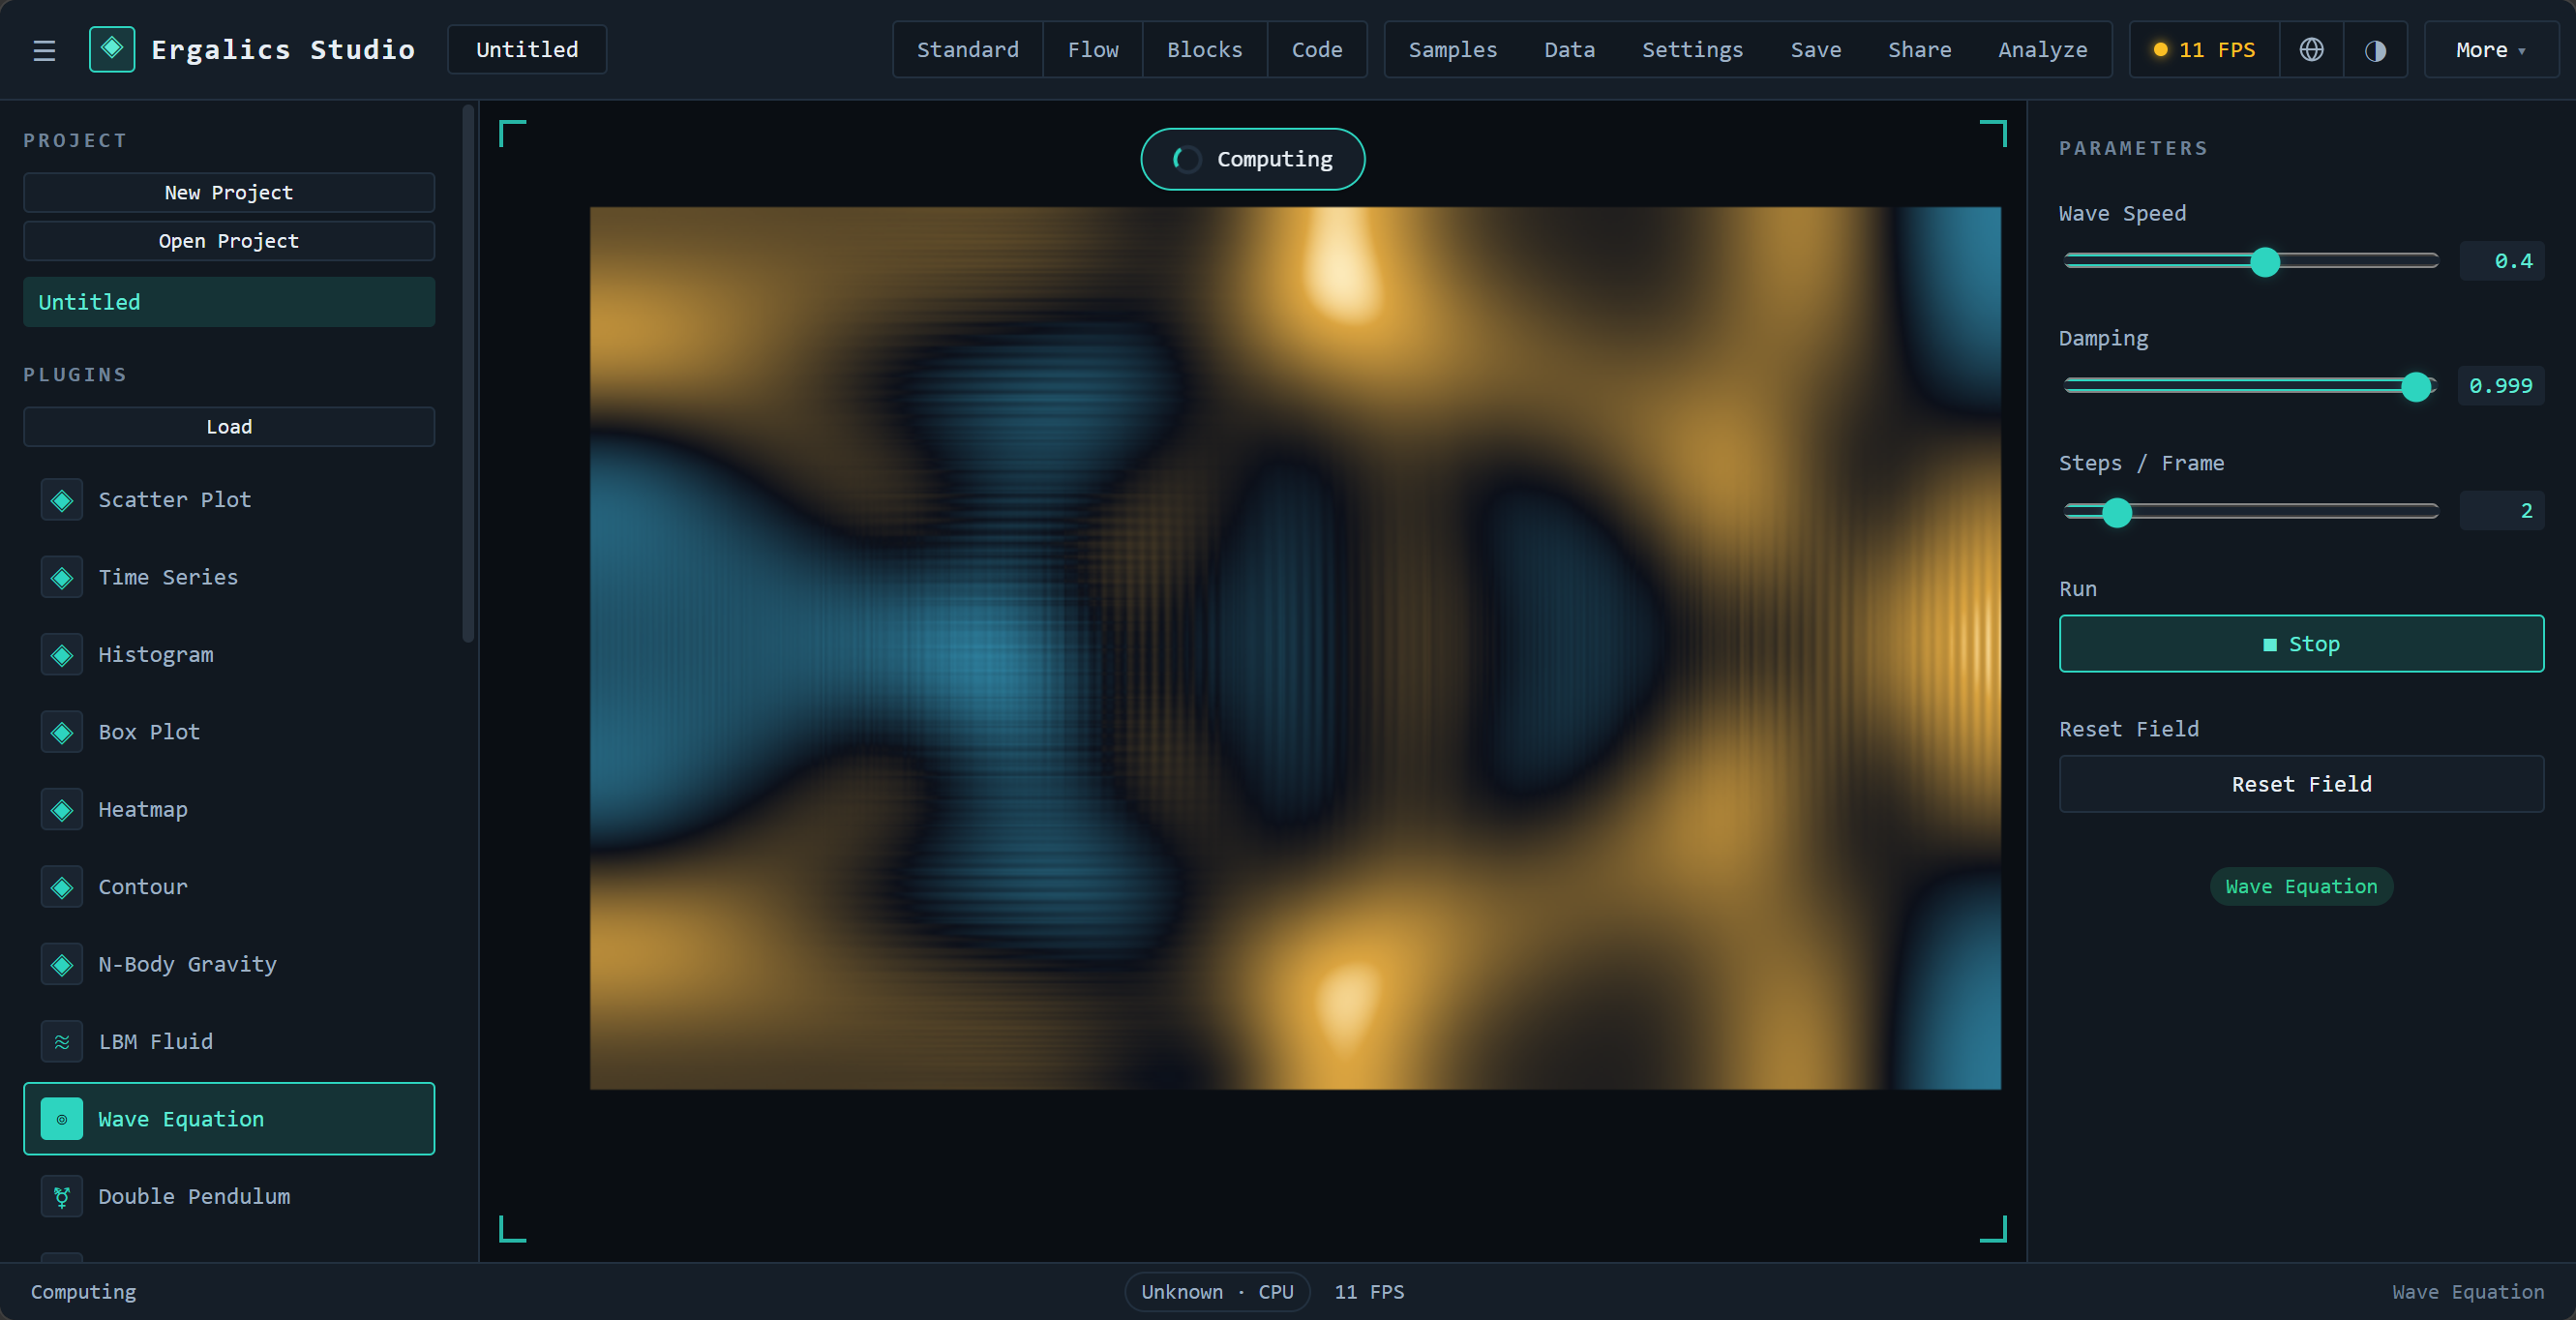Viewport: 2576px width, 1320px height.
Task: Adjust the Wave Speed slider
Action: tap(2251, 262)
